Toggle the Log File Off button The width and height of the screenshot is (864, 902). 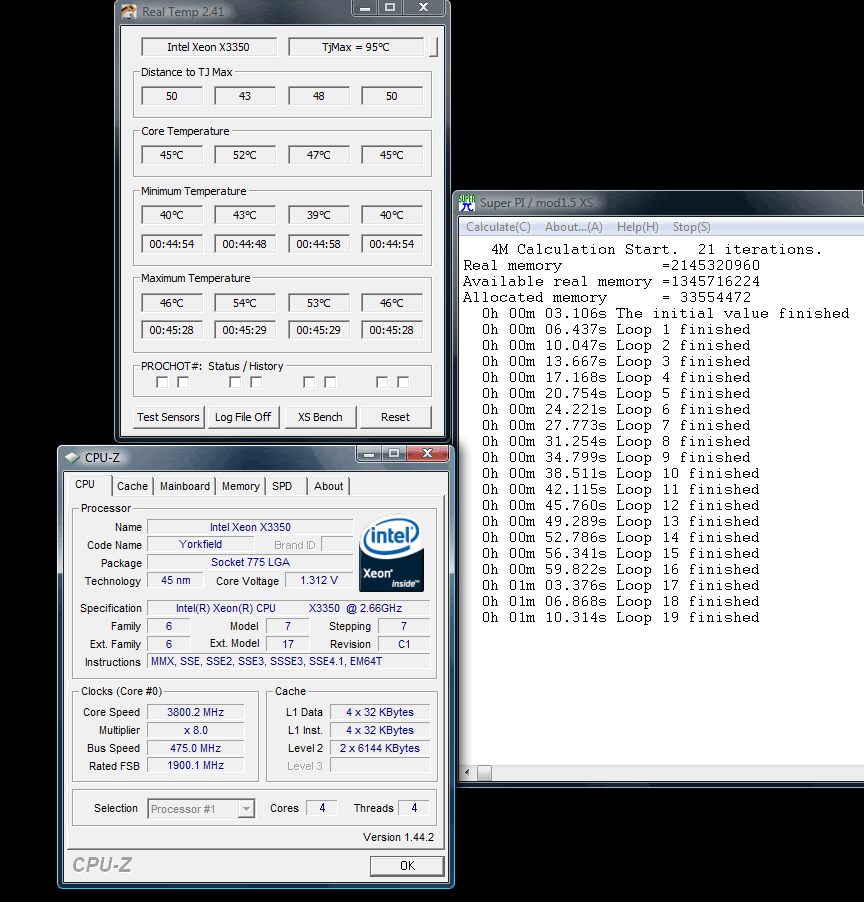pyautogui.click(x=243, y=417)
